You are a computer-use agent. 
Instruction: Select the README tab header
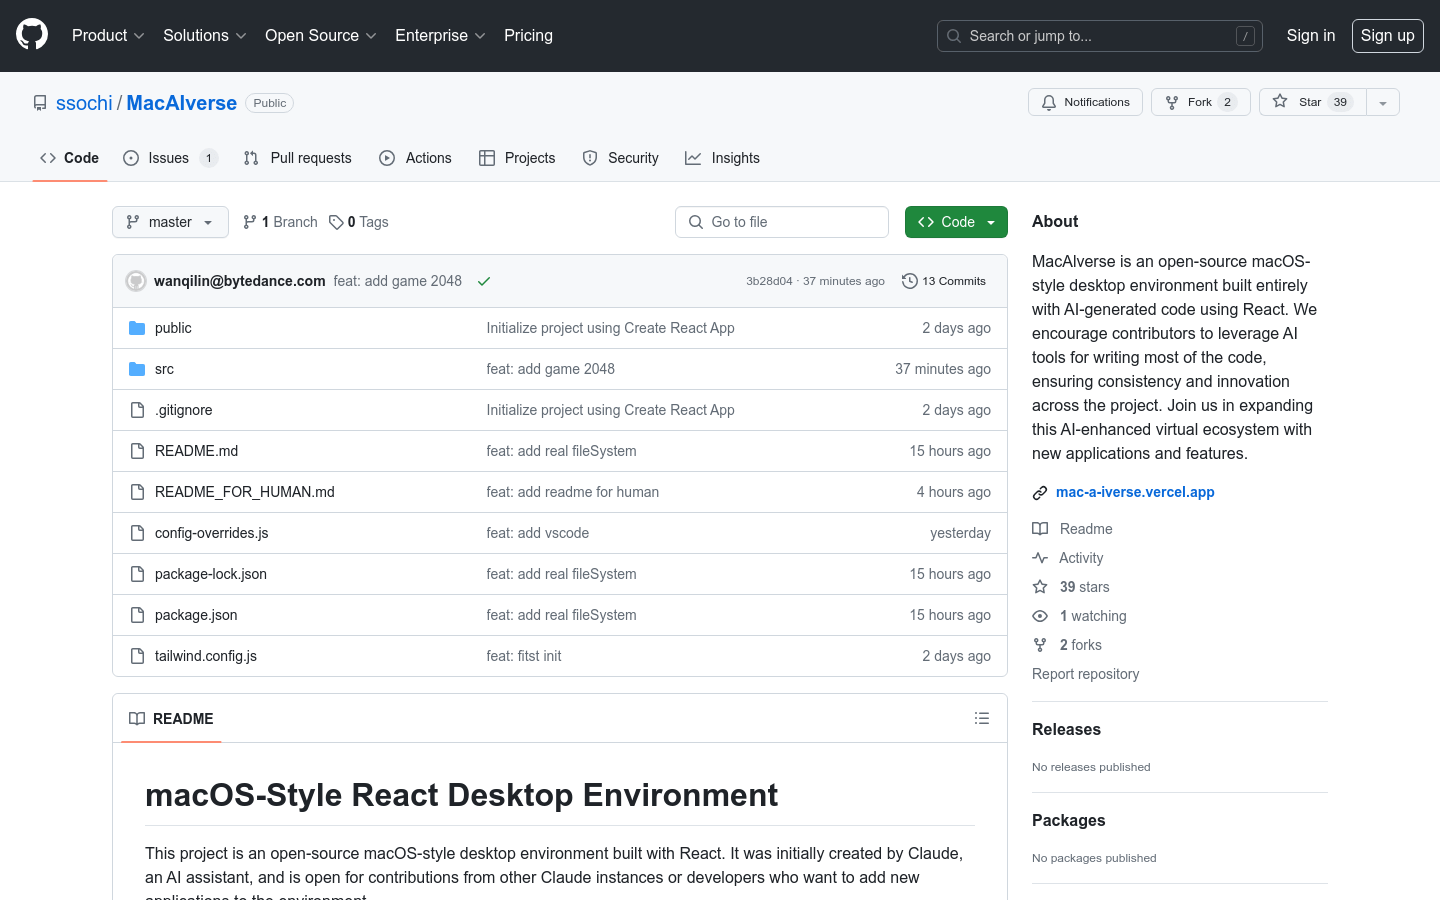171,719
